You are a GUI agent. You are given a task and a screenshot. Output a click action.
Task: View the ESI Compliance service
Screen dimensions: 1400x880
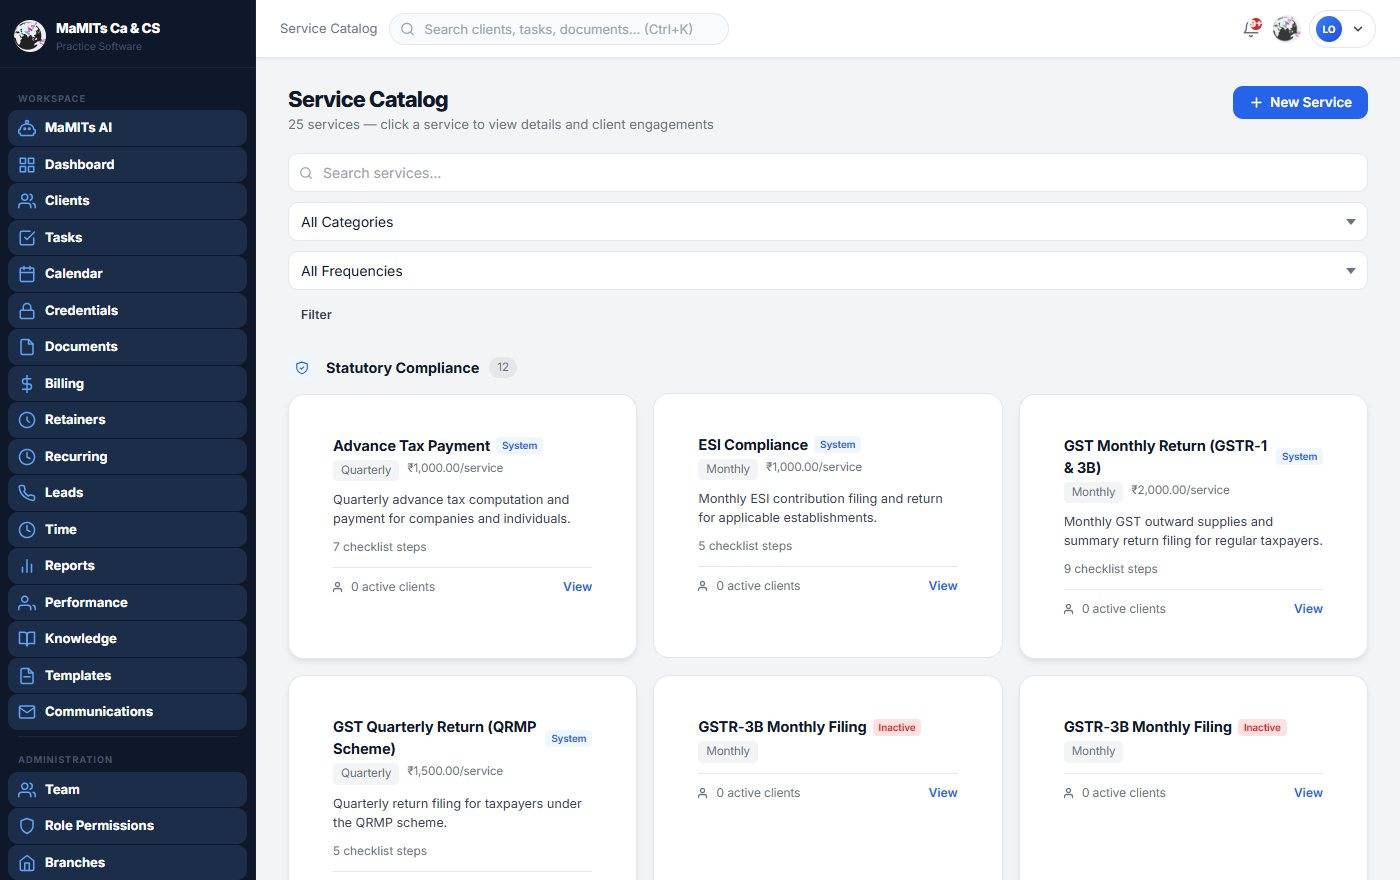click(943, 586)
